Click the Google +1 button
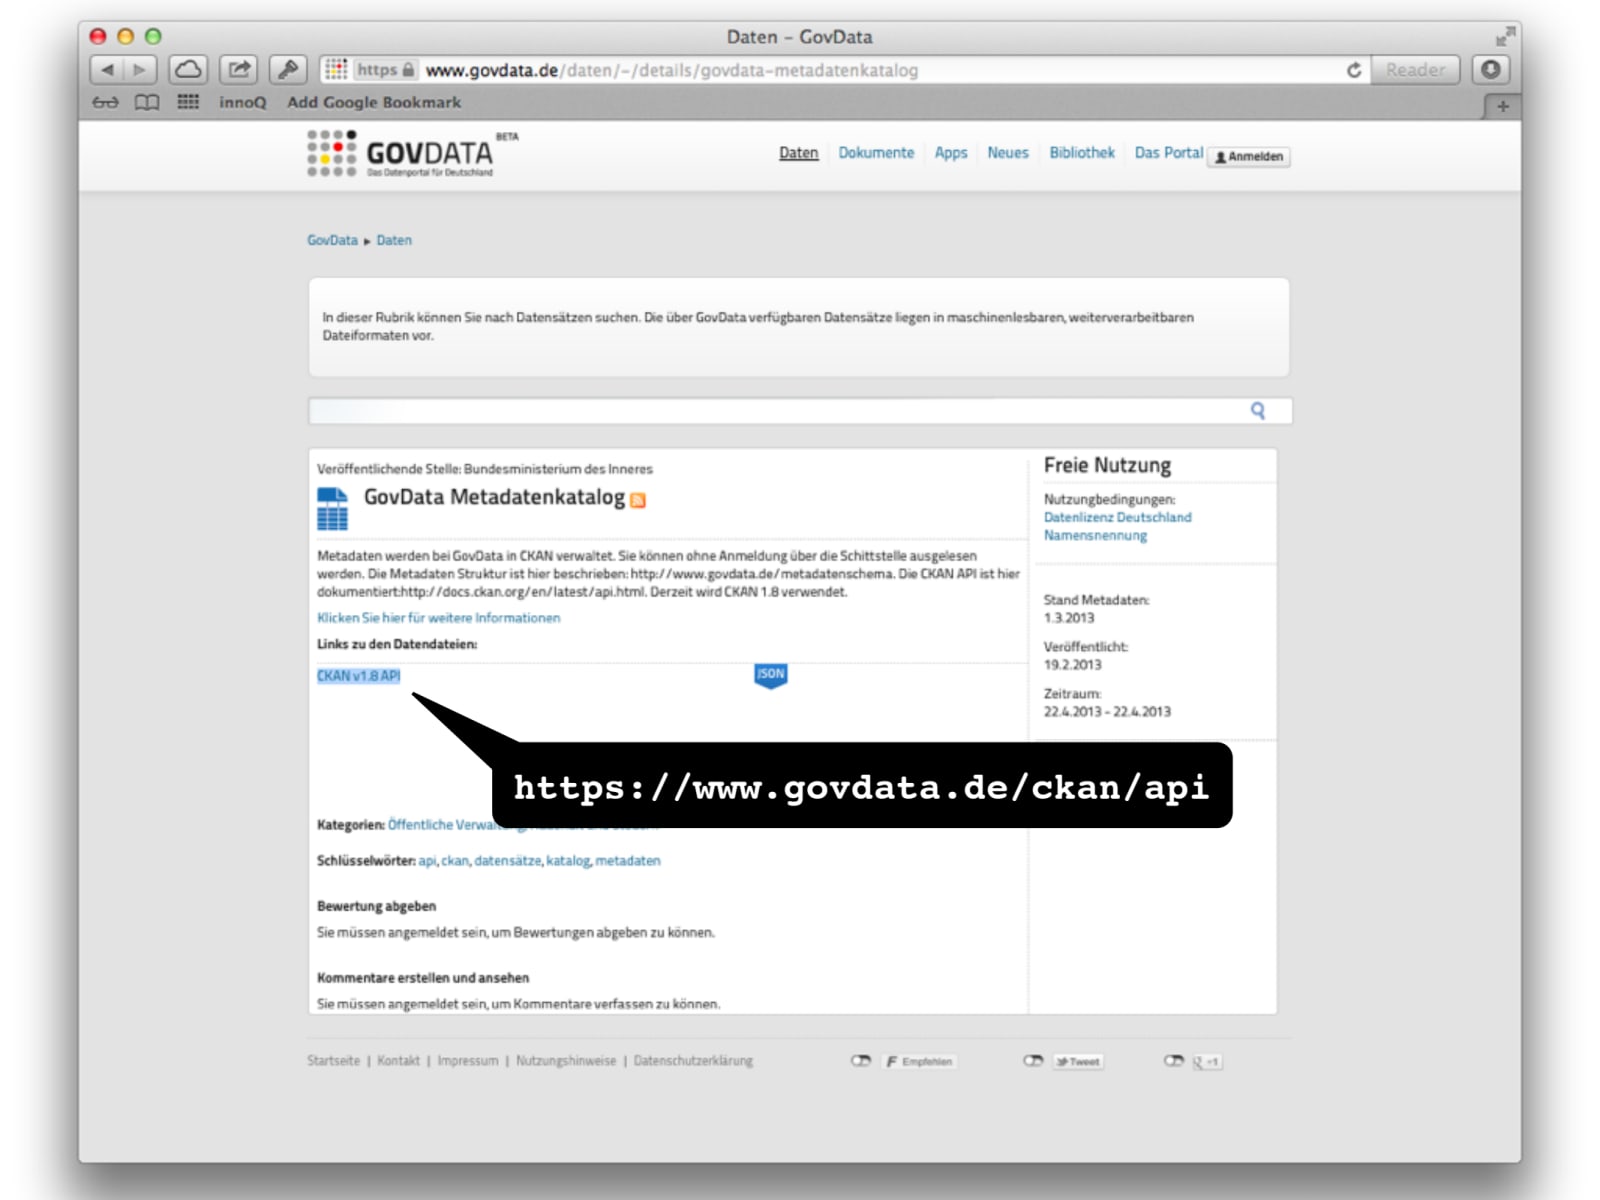This screenshot has height=1200, width=1600. point(1206,1062)
